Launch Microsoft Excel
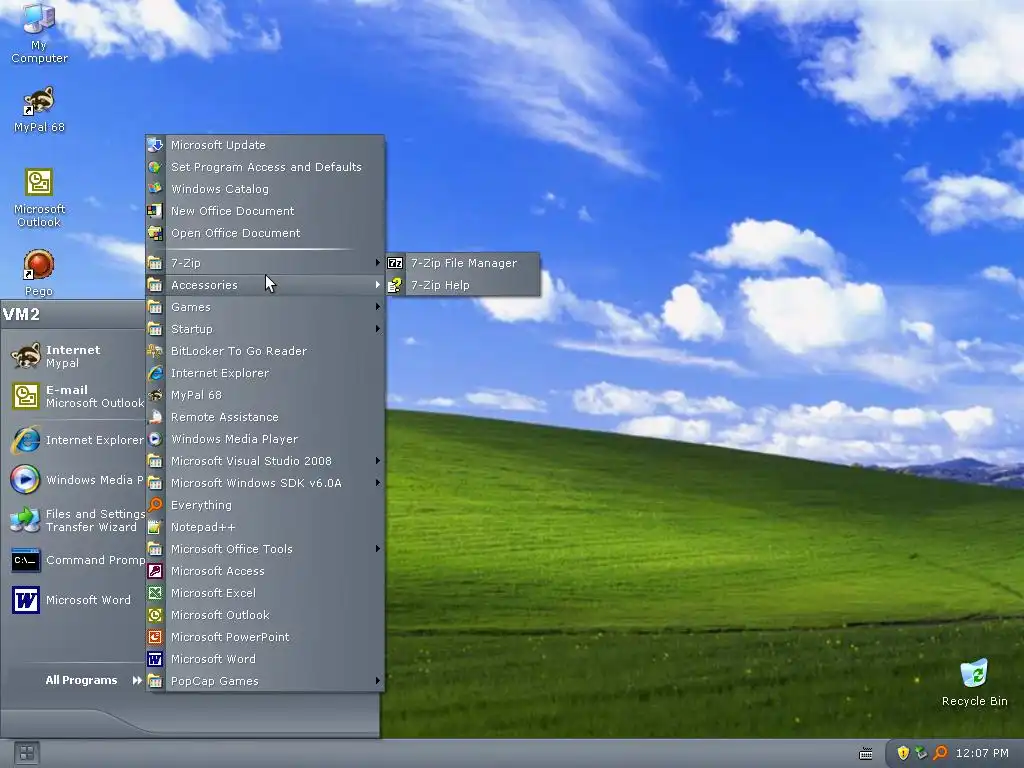The height and width of the screenshot is (768, 1024). [x=265, y=593]
